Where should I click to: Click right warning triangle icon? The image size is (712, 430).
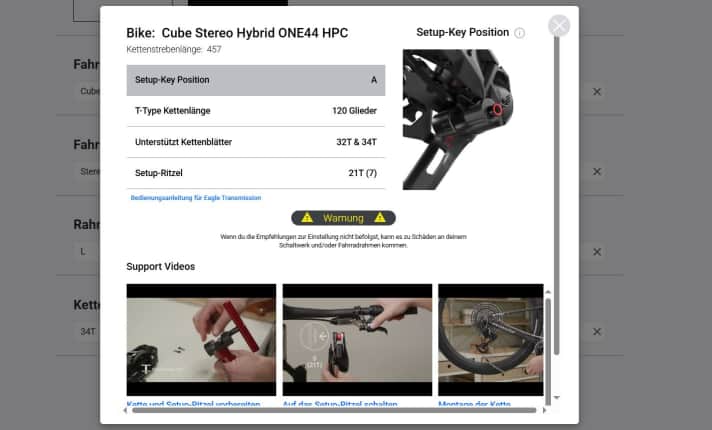[x=379, y=217]
